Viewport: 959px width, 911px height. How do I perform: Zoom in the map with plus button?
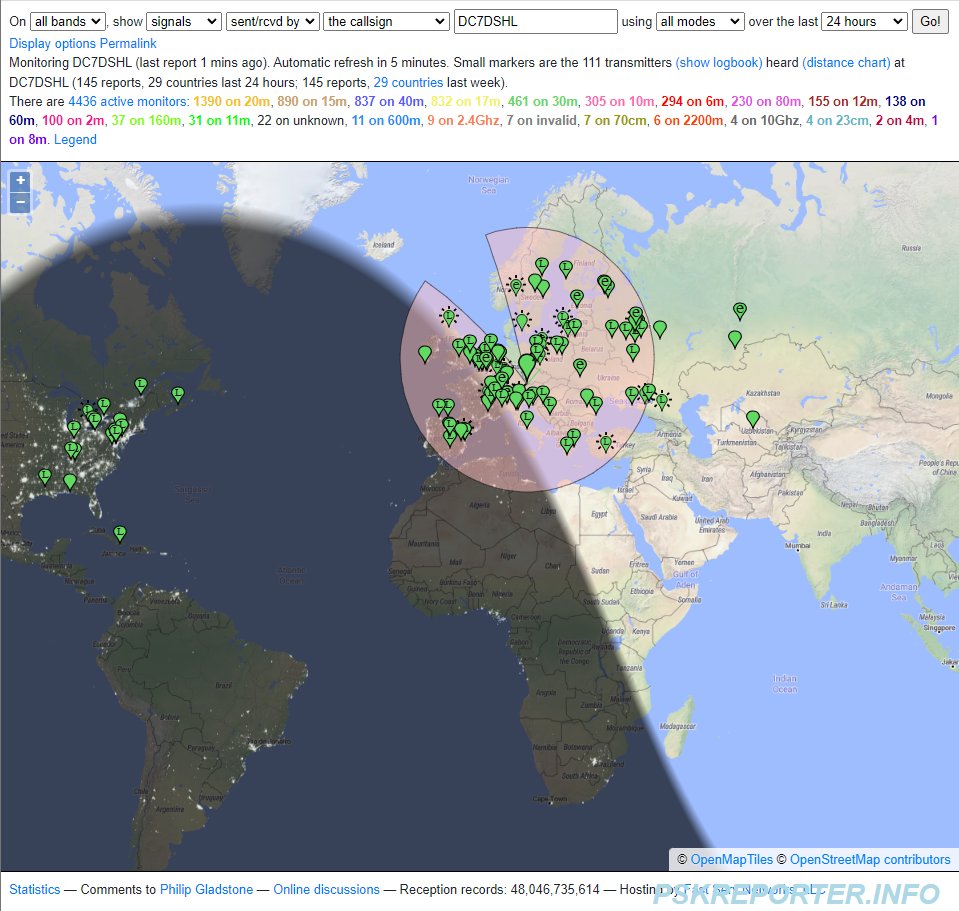click(20, 180)
